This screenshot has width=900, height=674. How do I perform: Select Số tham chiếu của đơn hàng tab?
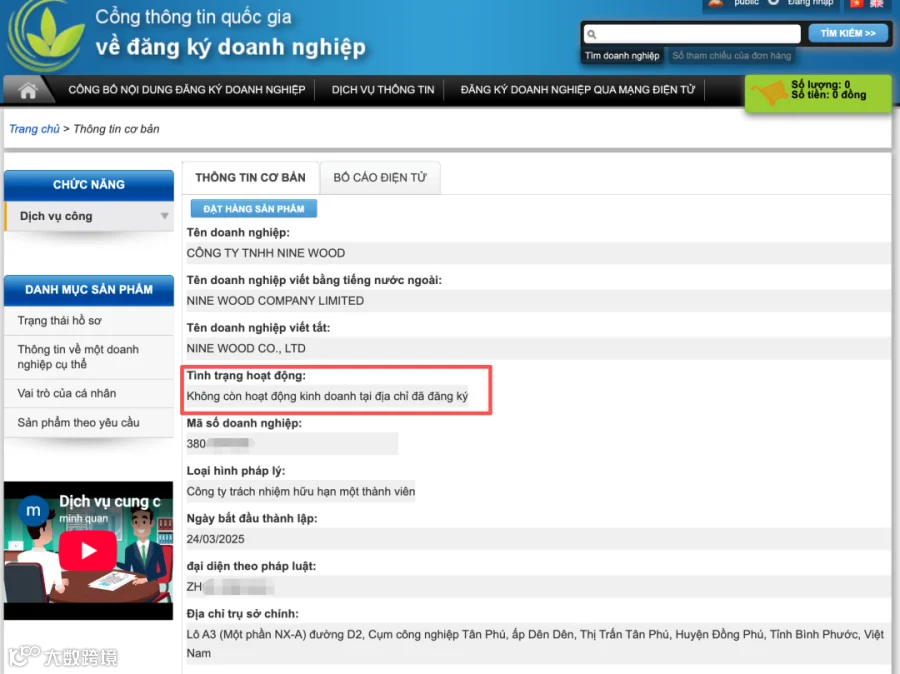[731, 56]
